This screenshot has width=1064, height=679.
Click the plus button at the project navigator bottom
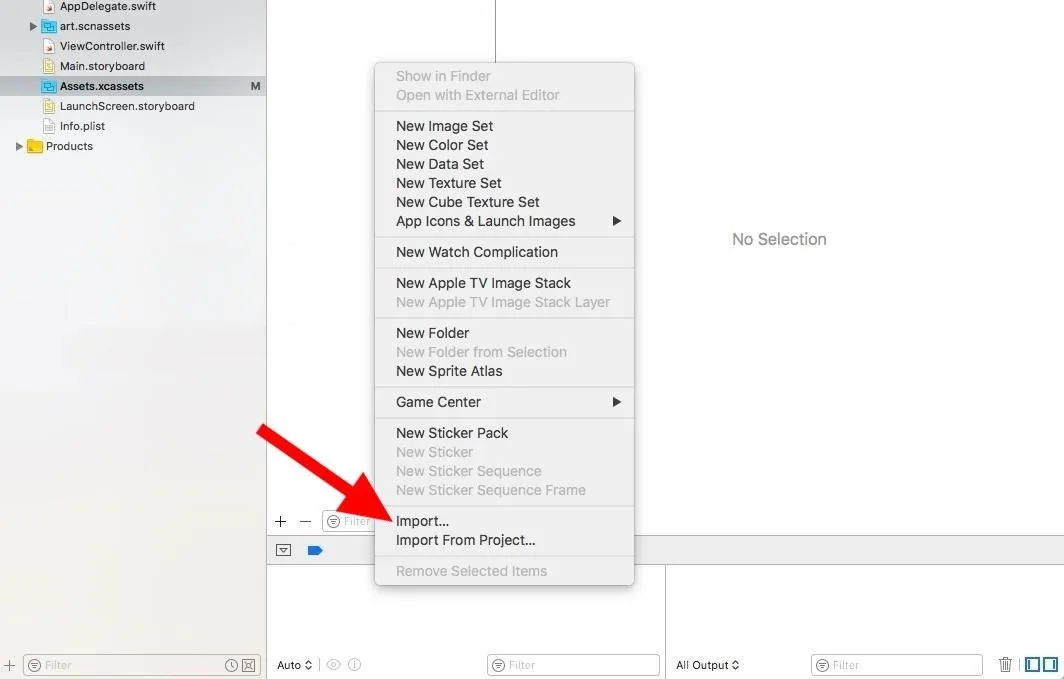pyautogui.click(x=10, y=665)
